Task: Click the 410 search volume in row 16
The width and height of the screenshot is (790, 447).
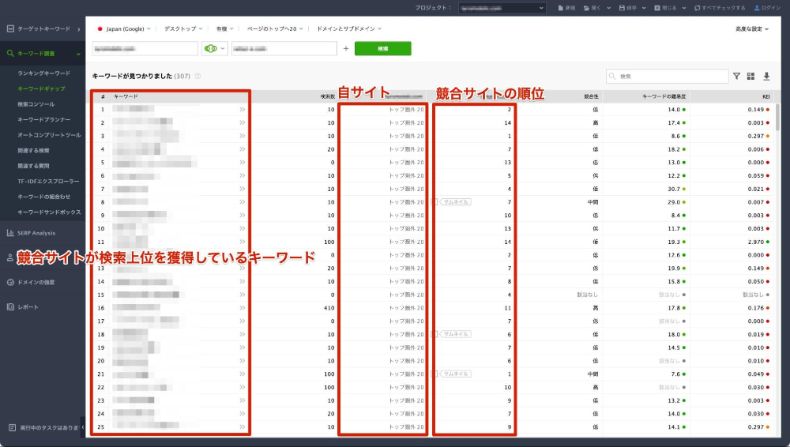Action: click(329, 308)
